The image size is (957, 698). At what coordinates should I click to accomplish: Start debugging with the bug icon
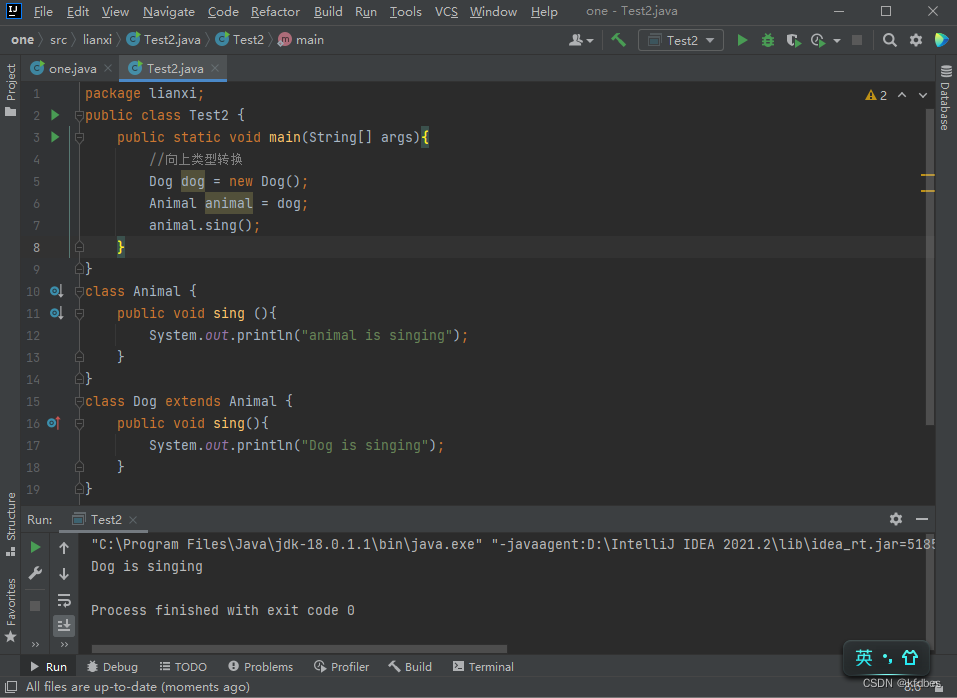click(767, 40)
